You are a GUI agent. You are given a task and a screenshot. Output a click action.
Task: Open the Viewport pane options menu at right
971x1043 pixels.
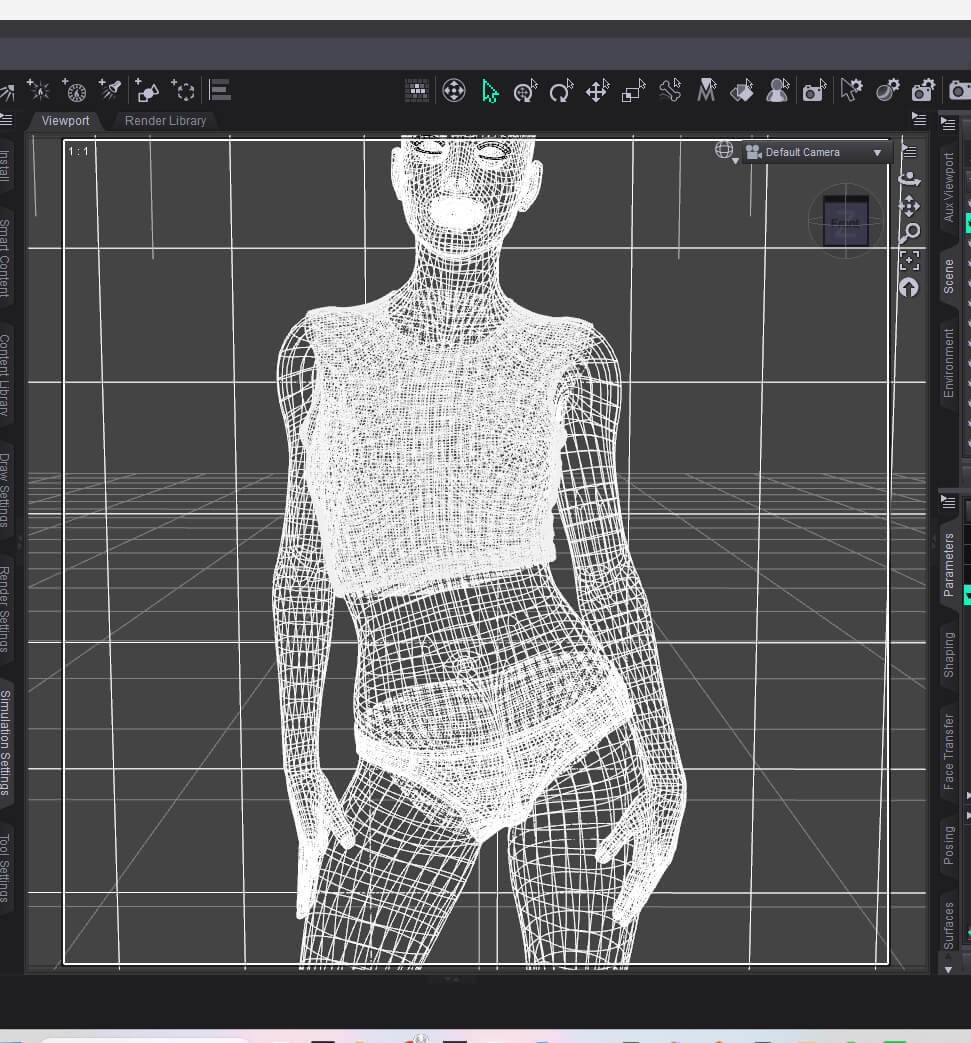coord(919,119)
